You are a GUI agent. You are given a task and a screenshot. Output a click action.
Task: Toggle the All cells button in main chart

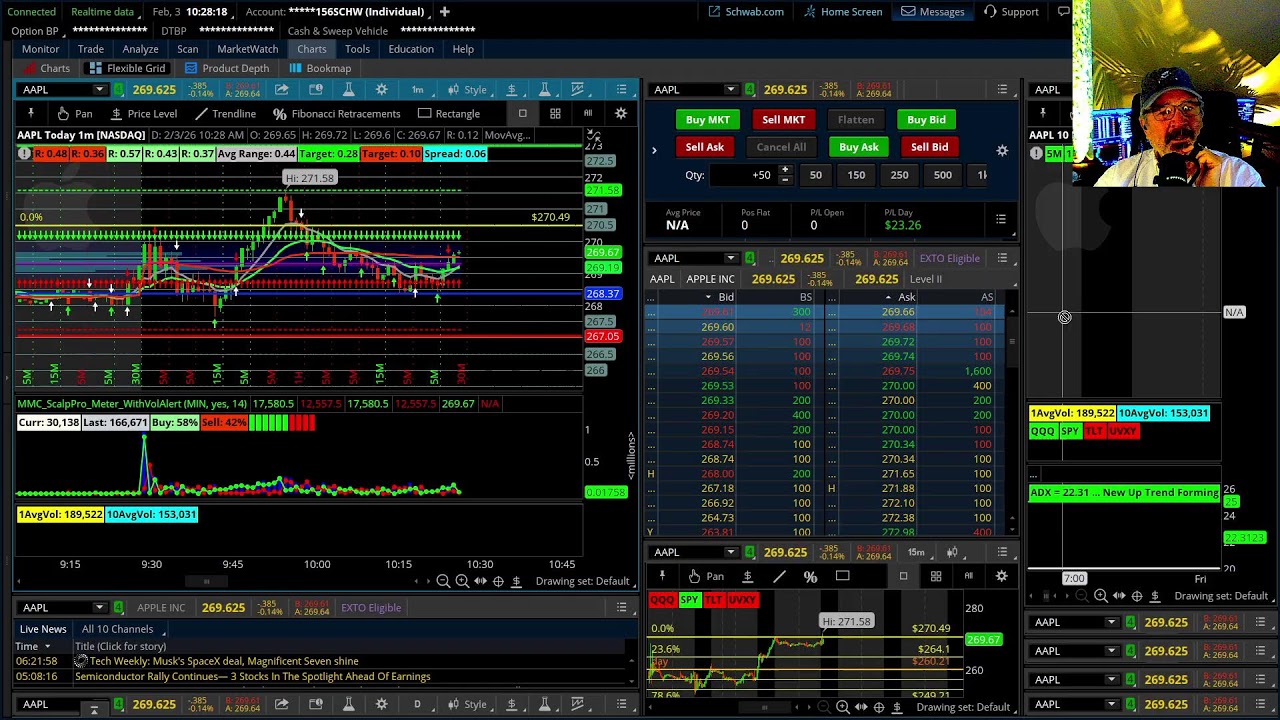(588, 114)
